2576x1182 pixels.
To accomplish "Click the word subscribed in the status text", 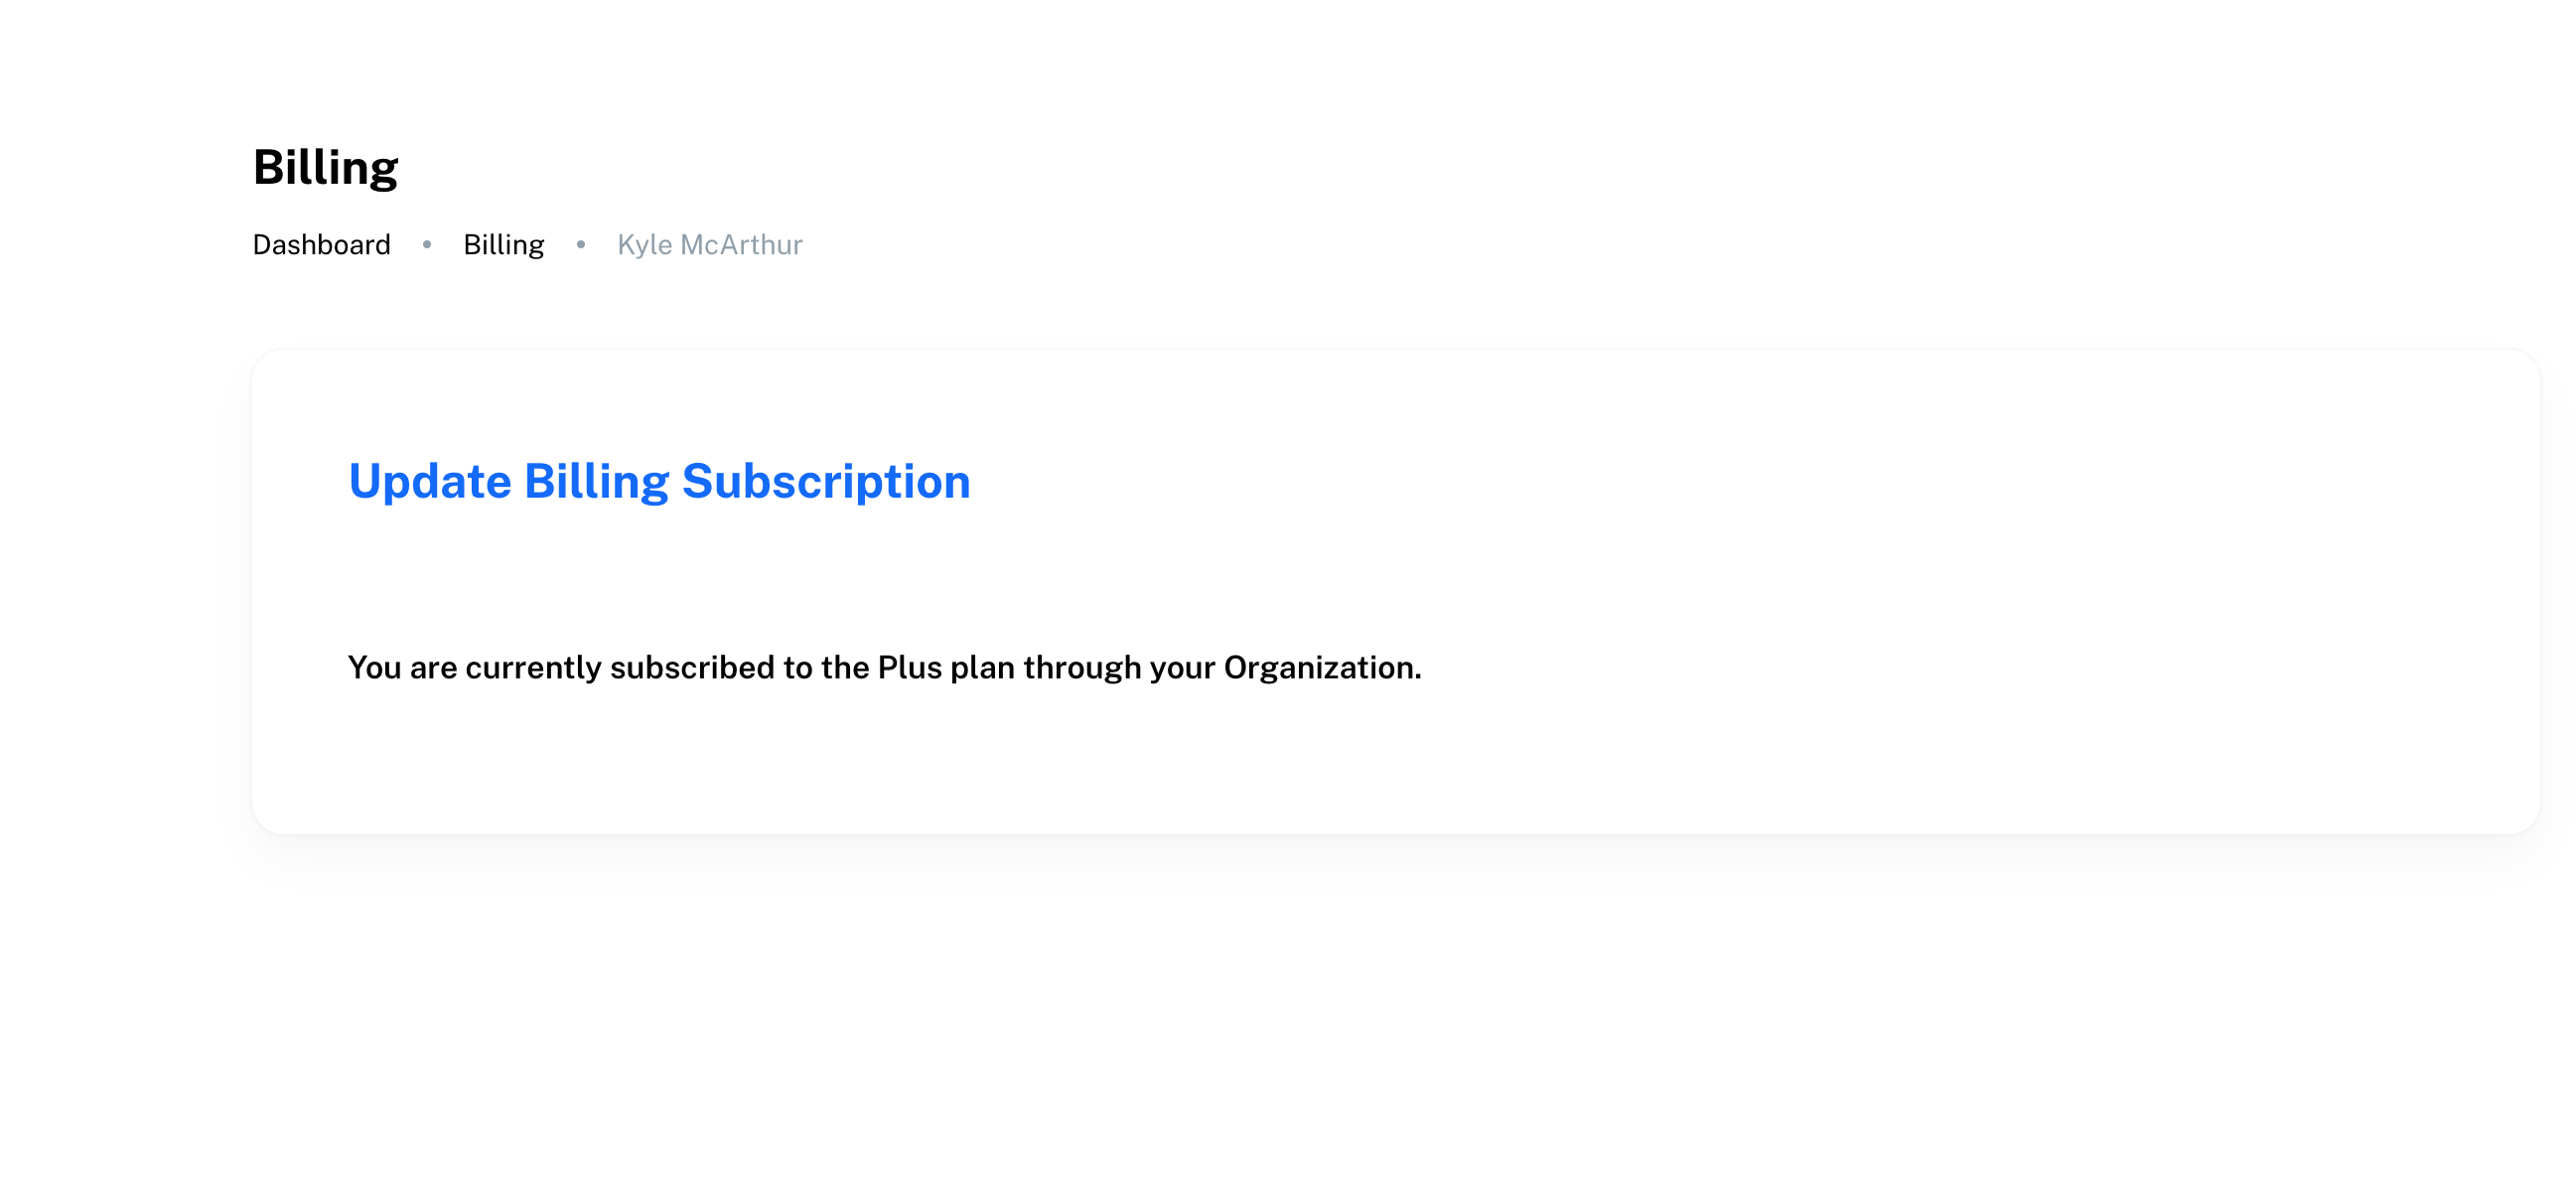I will [692, 667].
